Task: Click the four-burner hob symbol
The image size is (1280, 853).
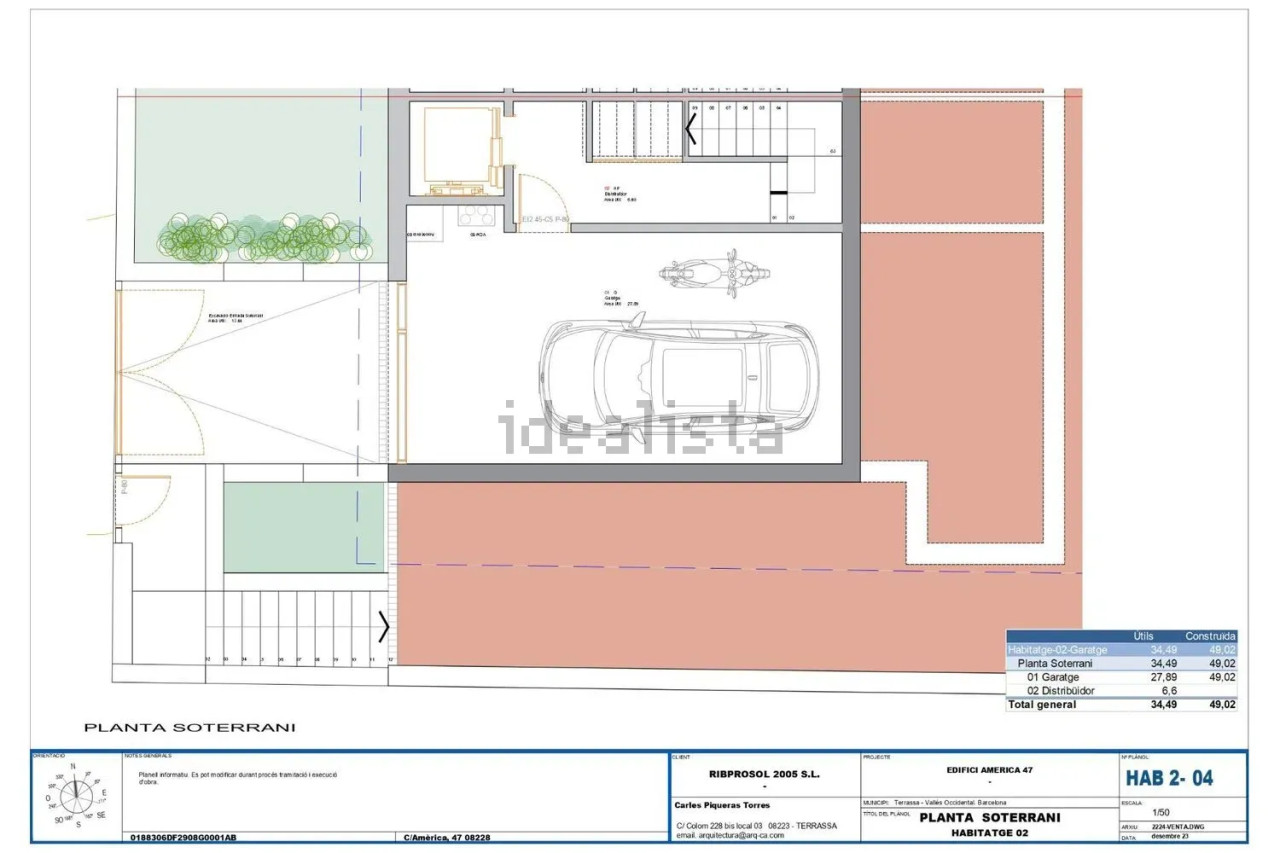Action: click(476, 215)
